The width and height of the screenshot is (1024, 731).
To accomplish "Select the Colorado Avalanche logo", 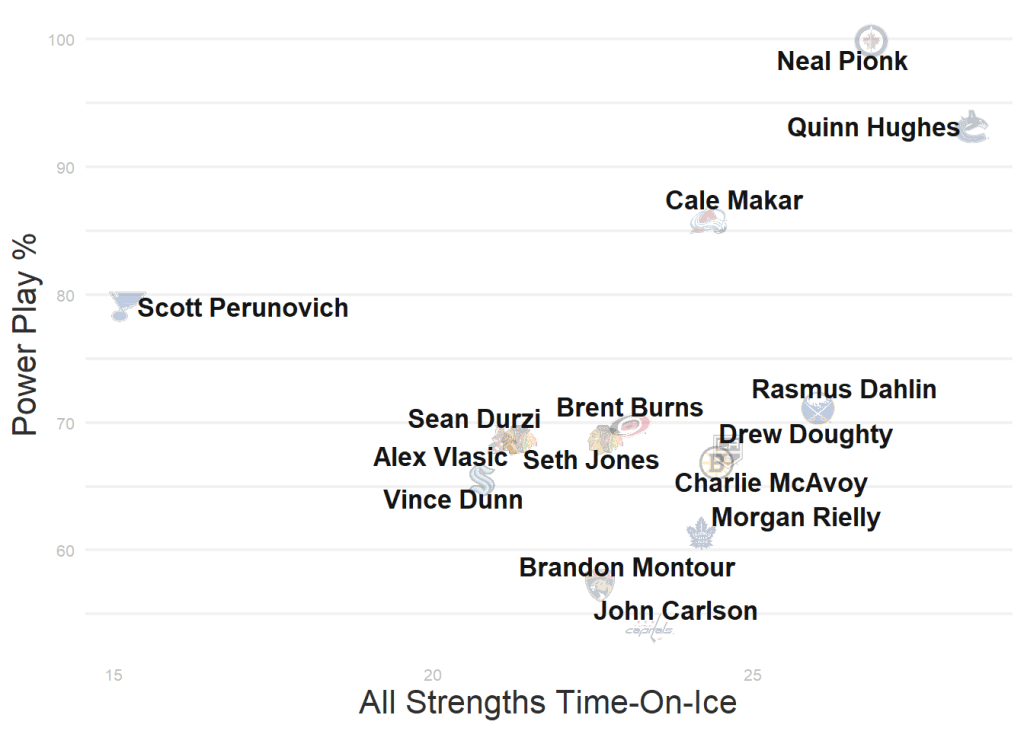I will coord(708,223).
